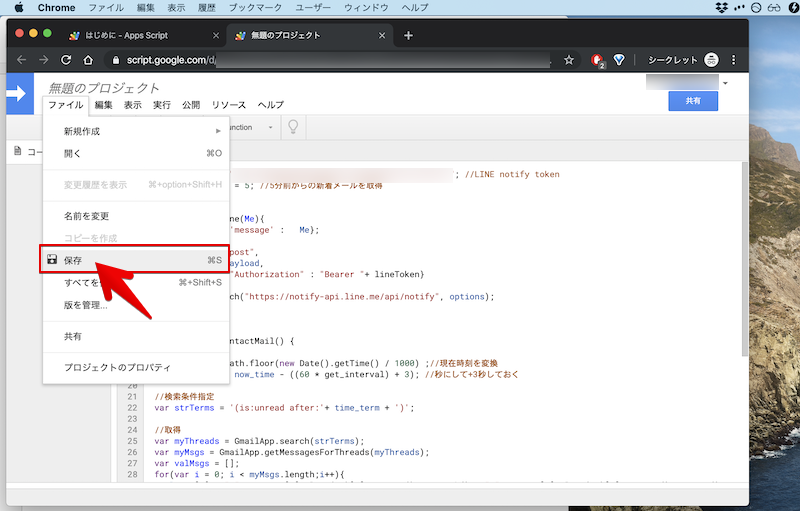Bookmark this page with the star icon
The image size is (800, 511).
[x=569, y=60]
